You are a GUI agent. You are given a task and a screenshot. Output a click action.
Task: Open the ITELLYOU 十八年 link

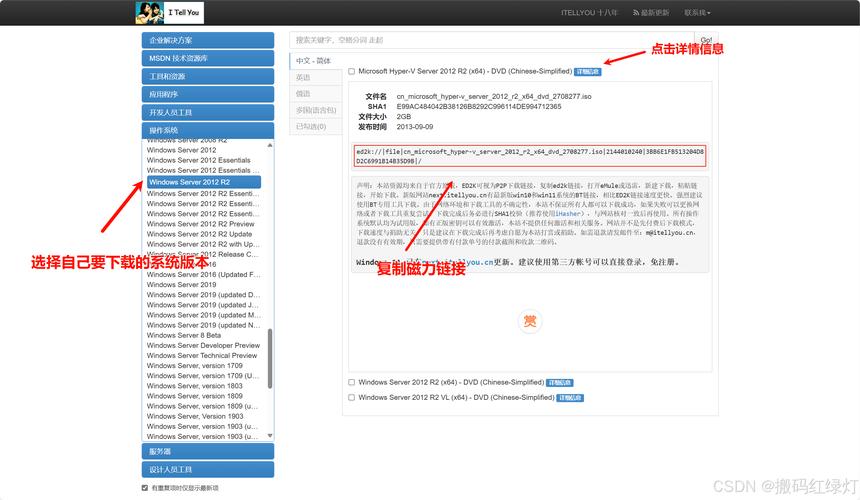coord(589,13)
